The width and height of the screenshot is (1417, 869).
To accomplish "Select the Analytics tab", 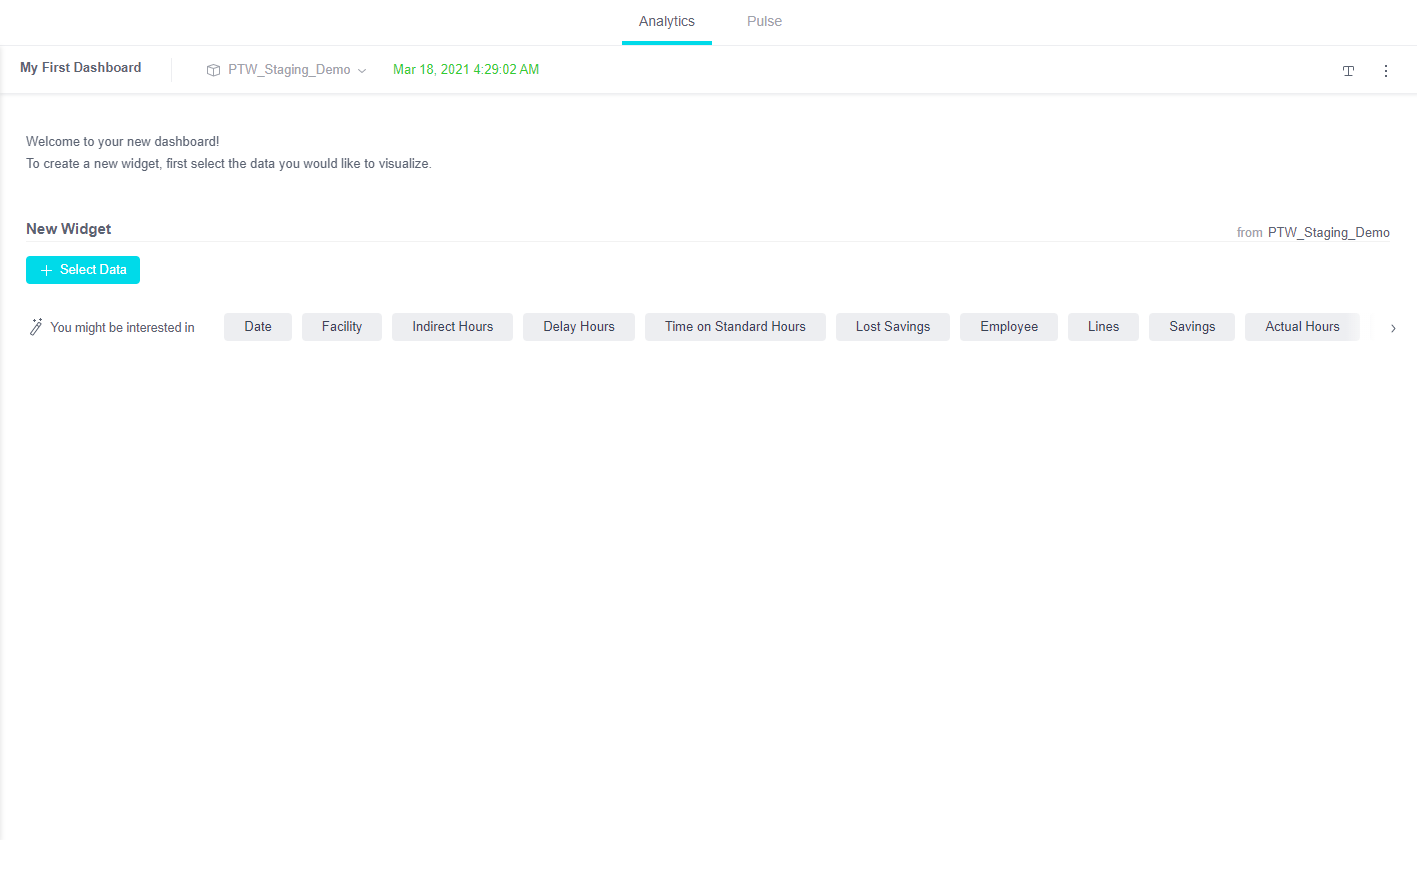I will point(666,21).
